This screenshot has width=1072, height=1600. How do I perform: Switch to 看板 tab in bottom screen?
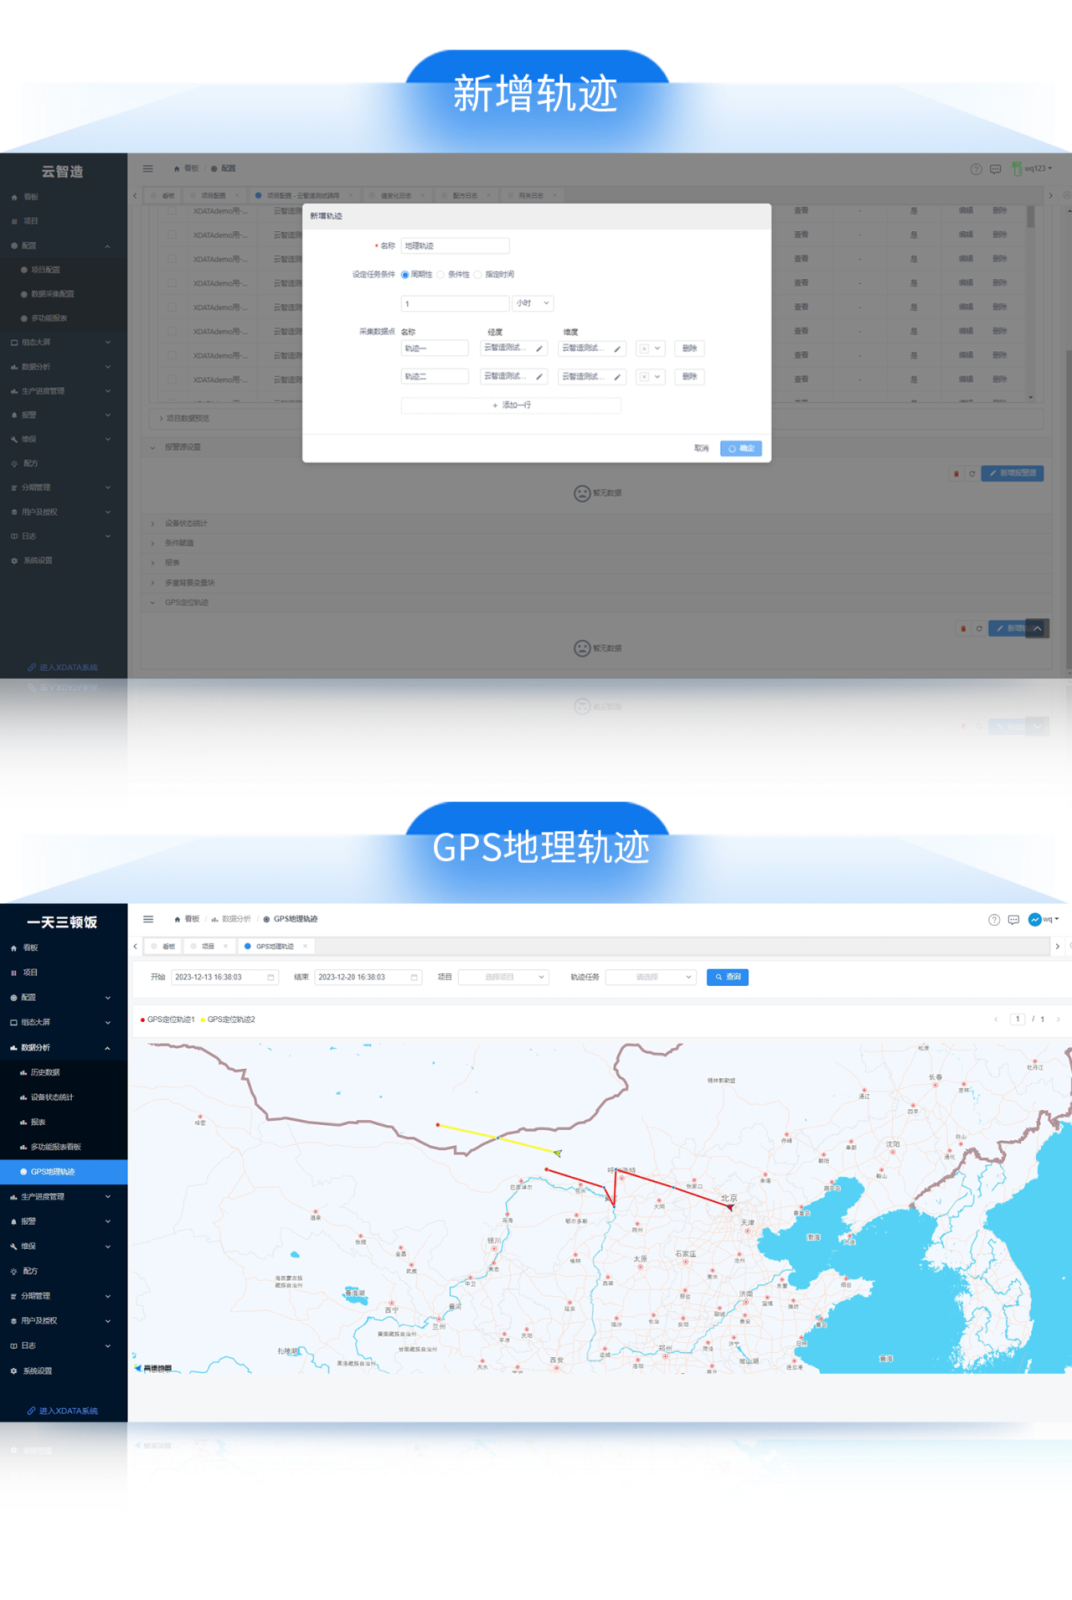[x=163, y=946]
